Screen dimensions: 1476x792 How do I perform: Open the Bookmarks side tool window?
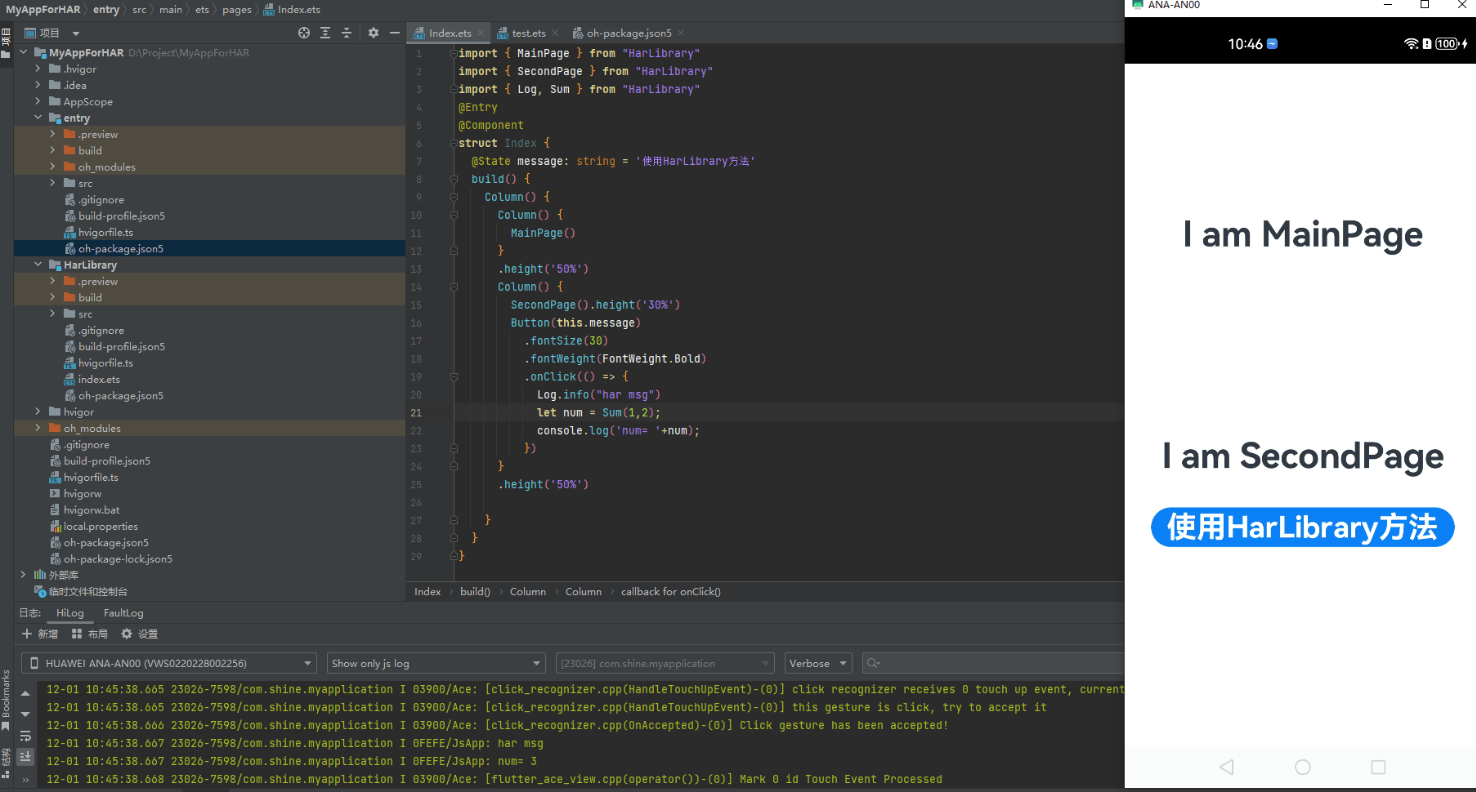click(6, 698)
